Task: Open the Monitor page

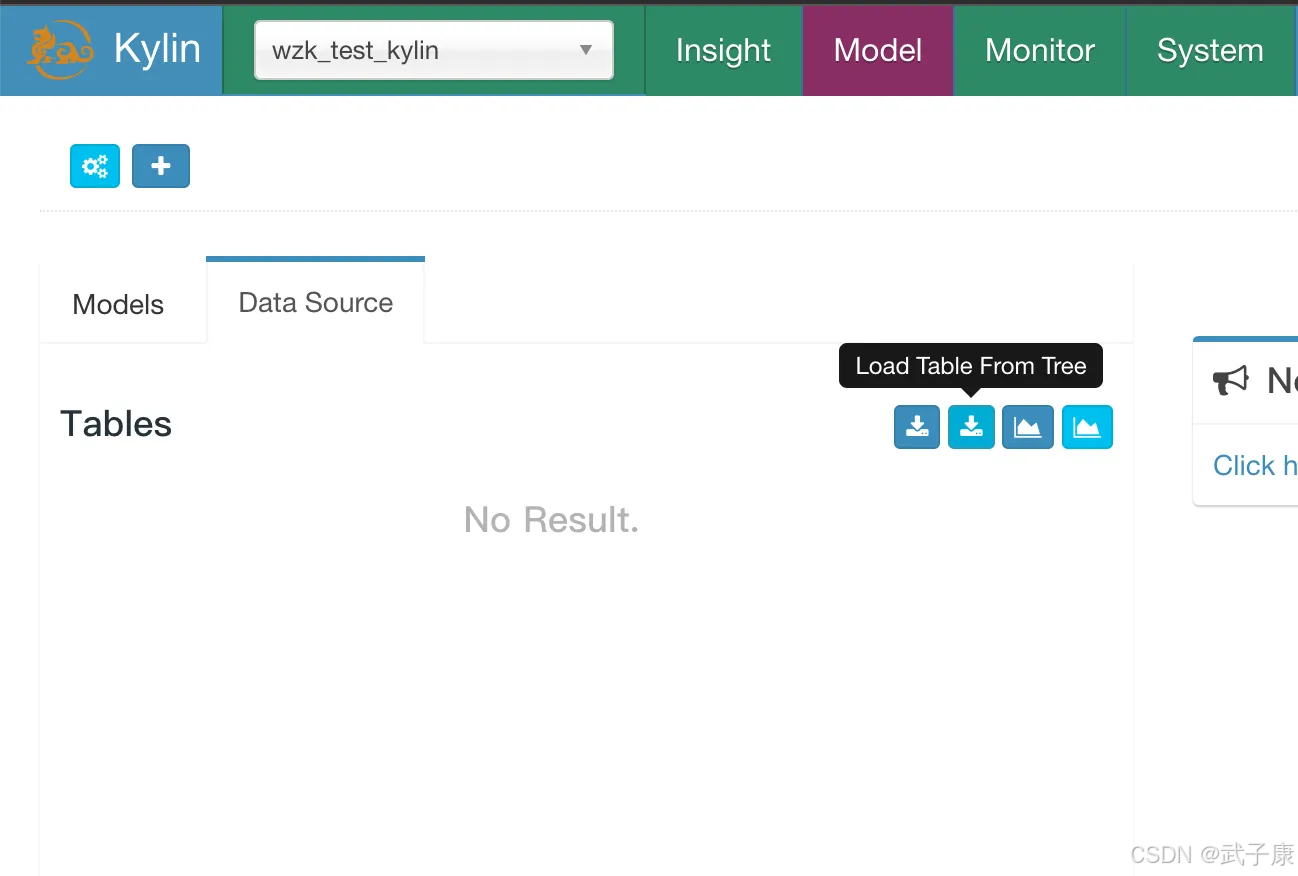Action: [x=1040, y=50]
